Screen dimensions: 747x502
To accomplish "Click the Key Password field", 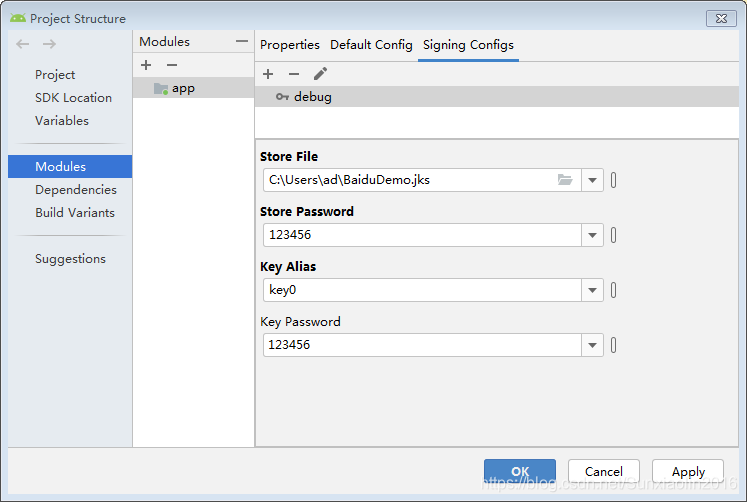I will pyautogui.click(x=422, y=345).
